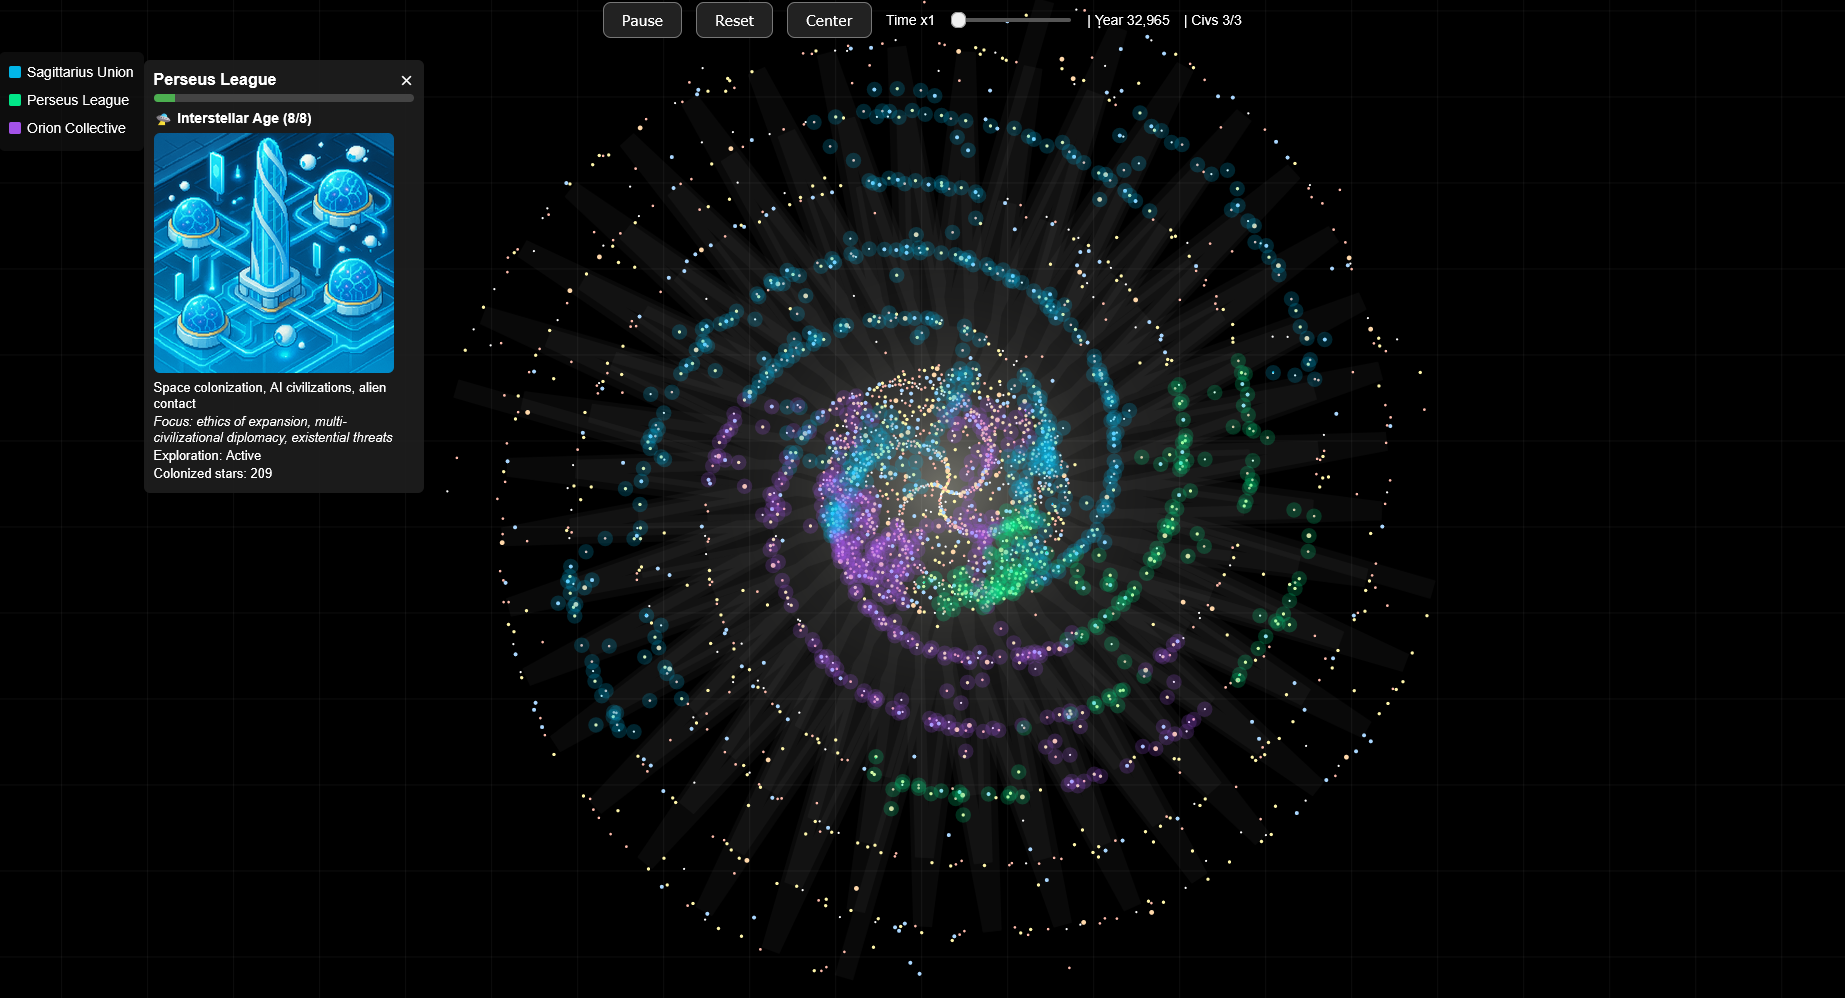Center the galaxy view

tap(829, 20)
